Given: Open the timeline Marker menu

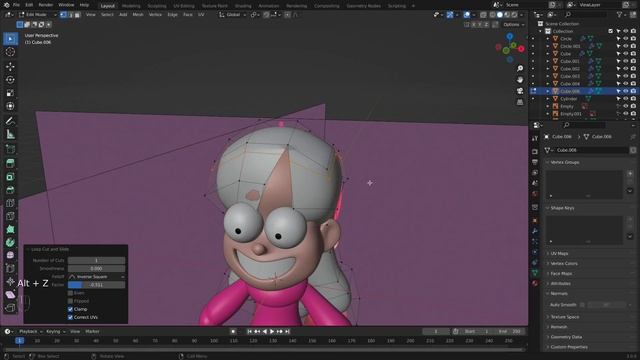Looking at the screenshot, I should click(x=93, y=331).
